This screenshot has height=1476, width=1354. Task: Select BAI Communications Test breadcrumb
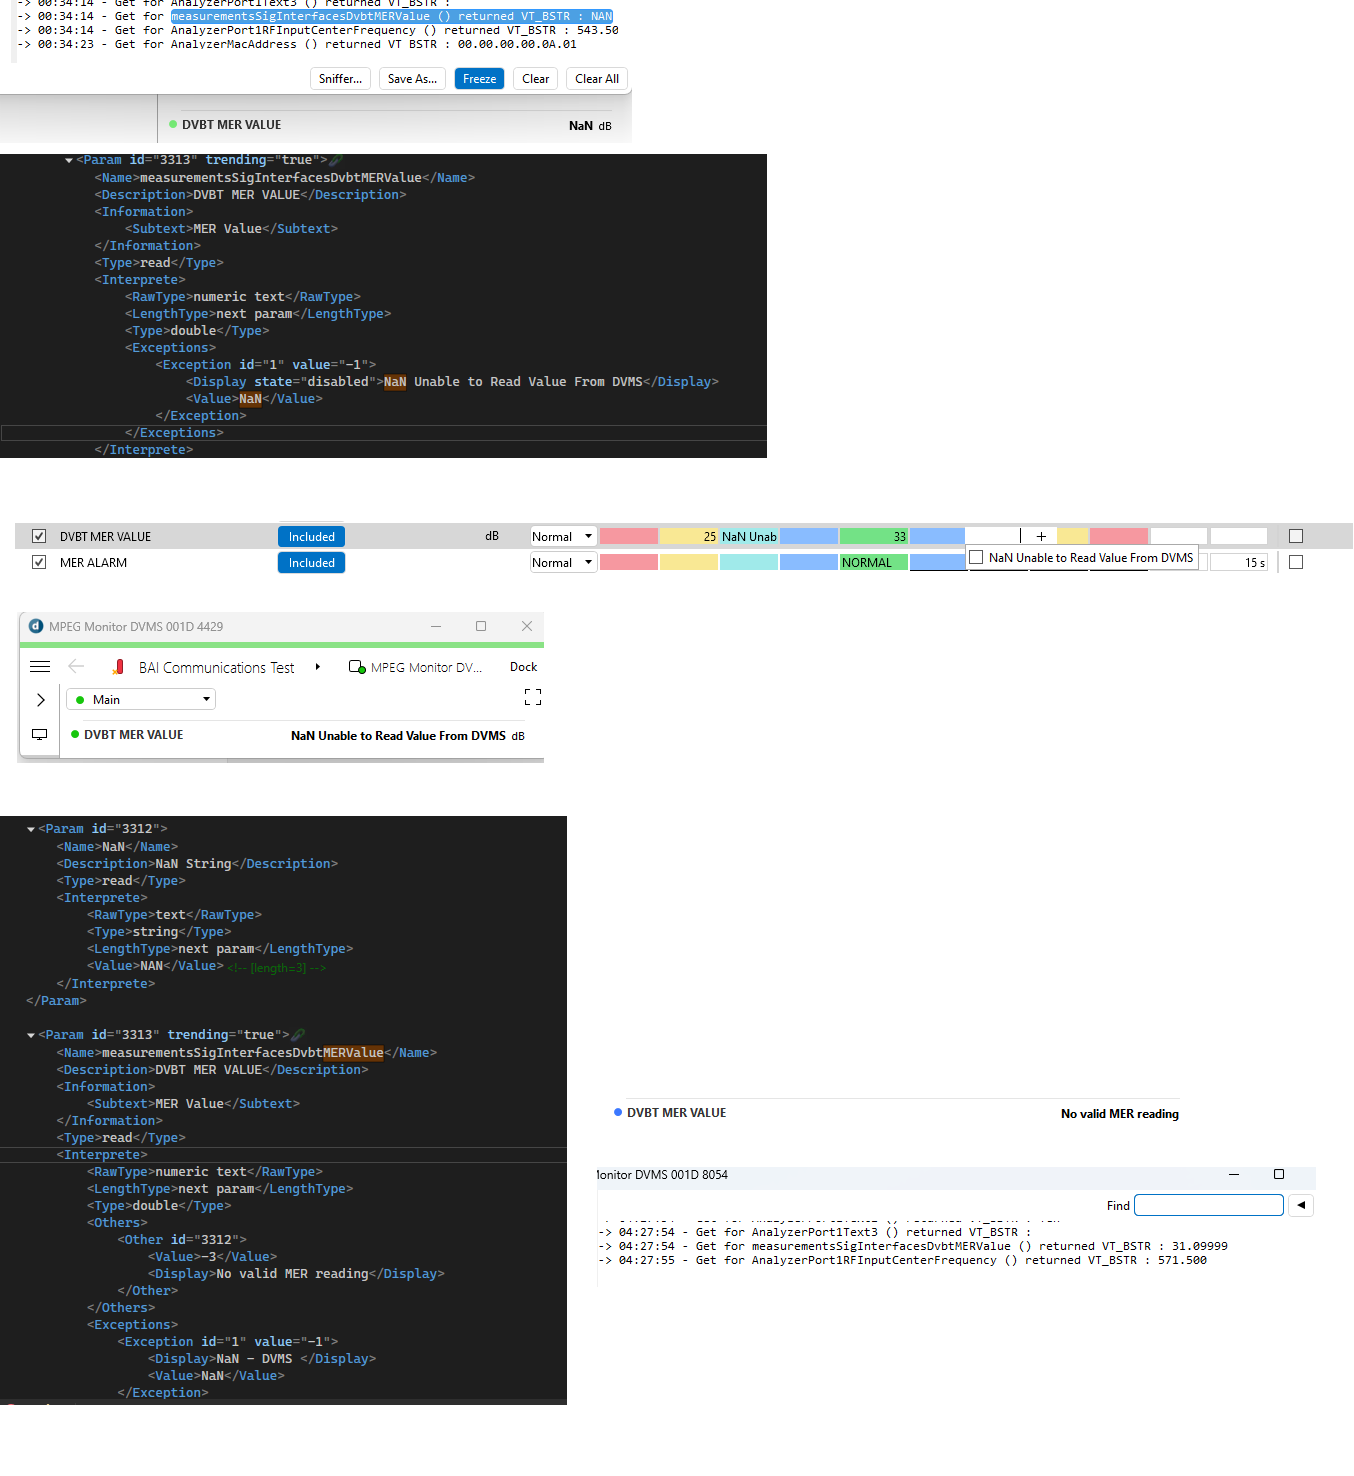click(x=216, y=668)
